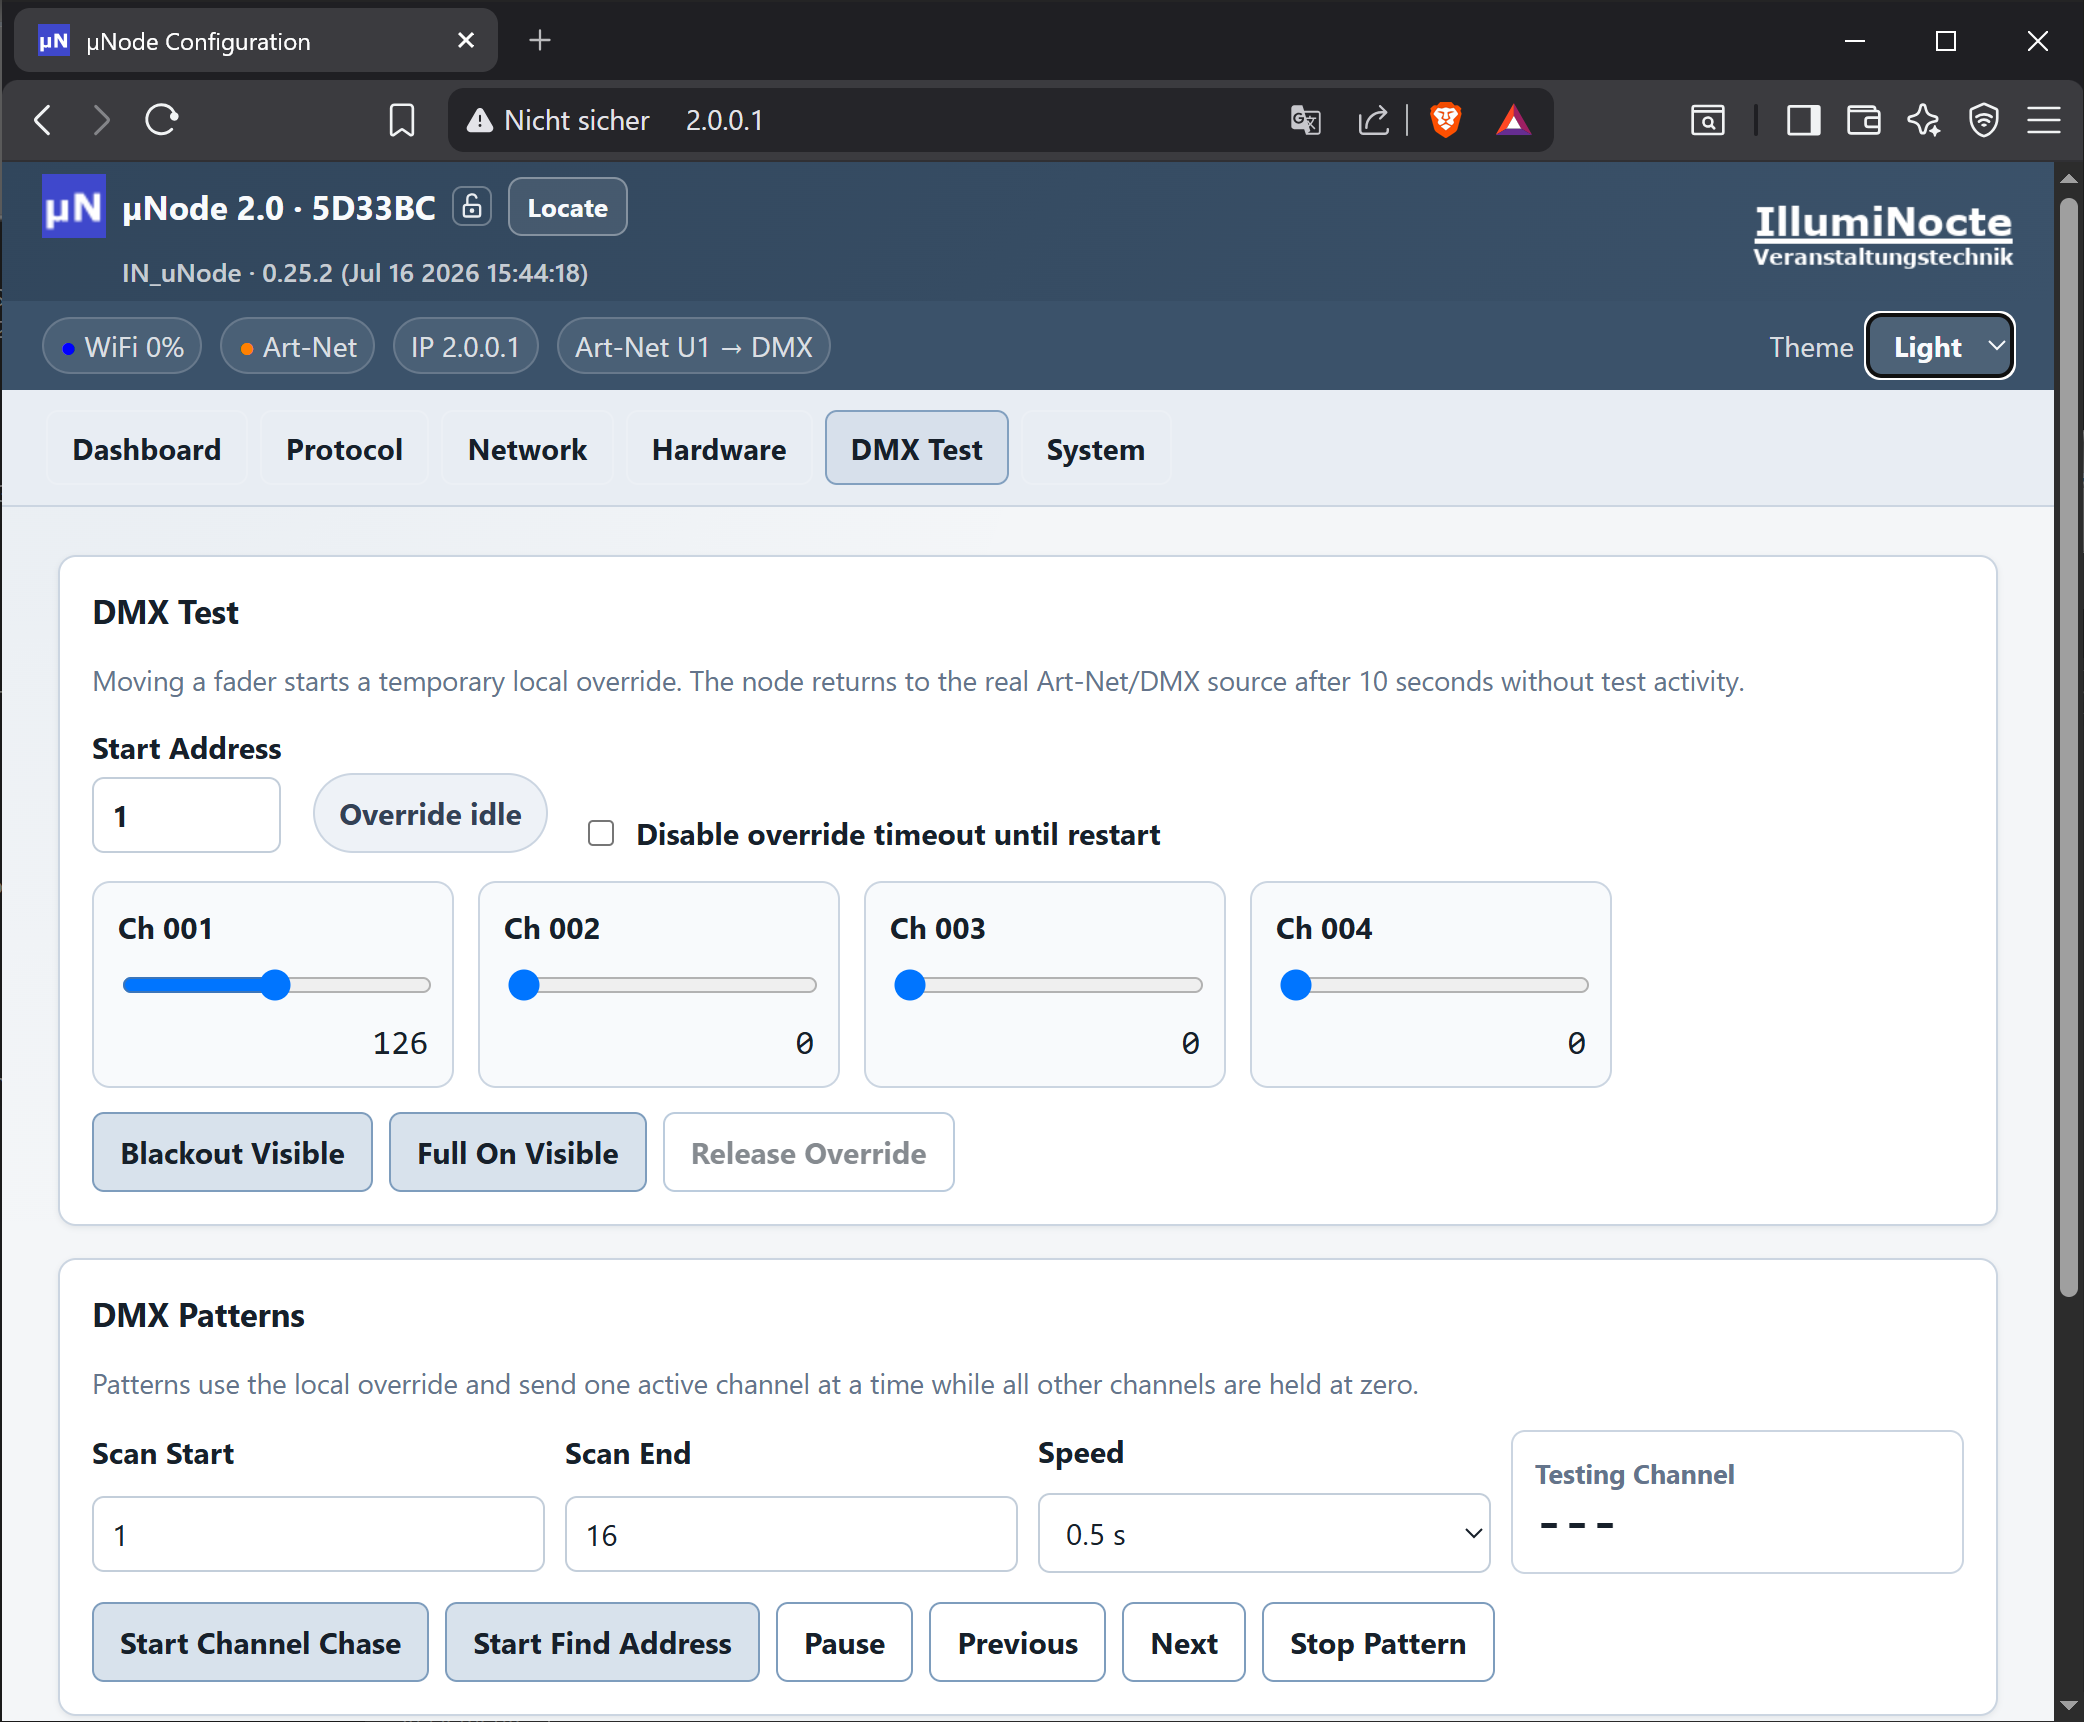Click the translate page icon in address bar
This screenshot has height=1722, width=2084.
click(1305, 120)
